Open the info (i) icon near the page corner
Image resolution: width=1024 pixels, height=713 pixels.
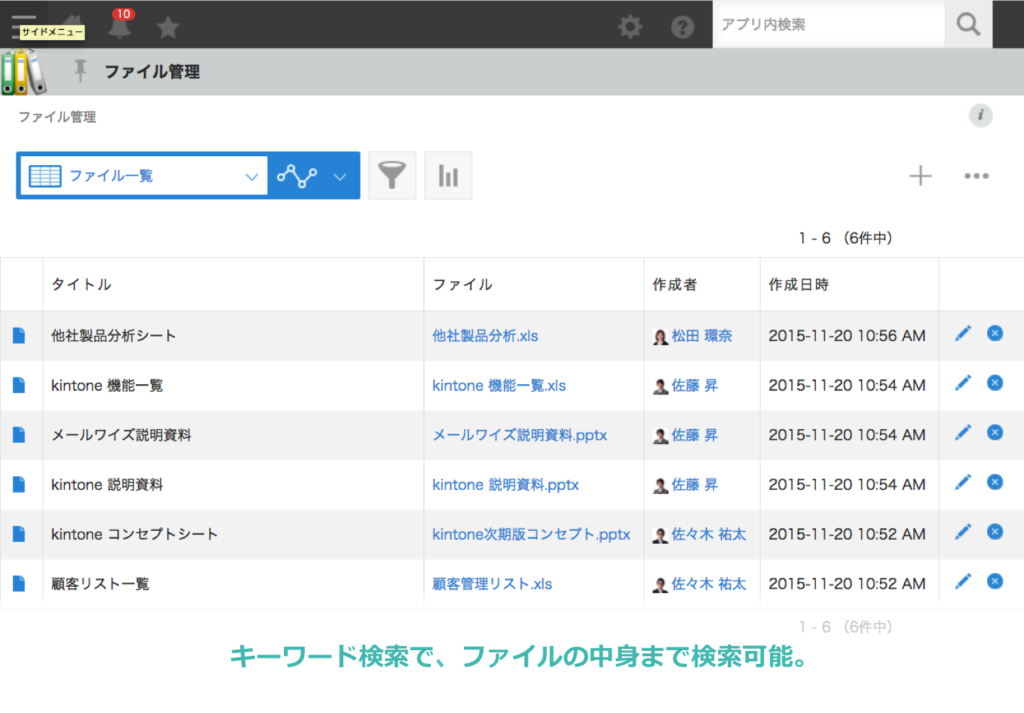[981, 115]
